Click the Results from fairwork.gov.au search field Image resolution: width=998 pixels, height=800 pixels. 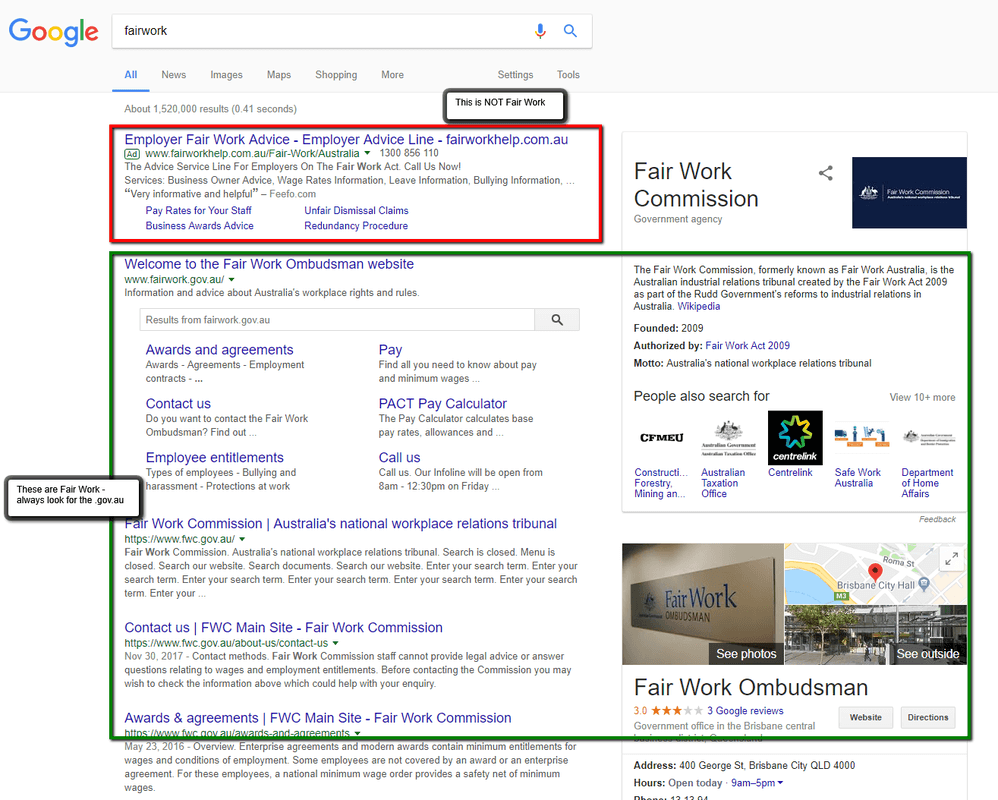click(x=337, y=319)
